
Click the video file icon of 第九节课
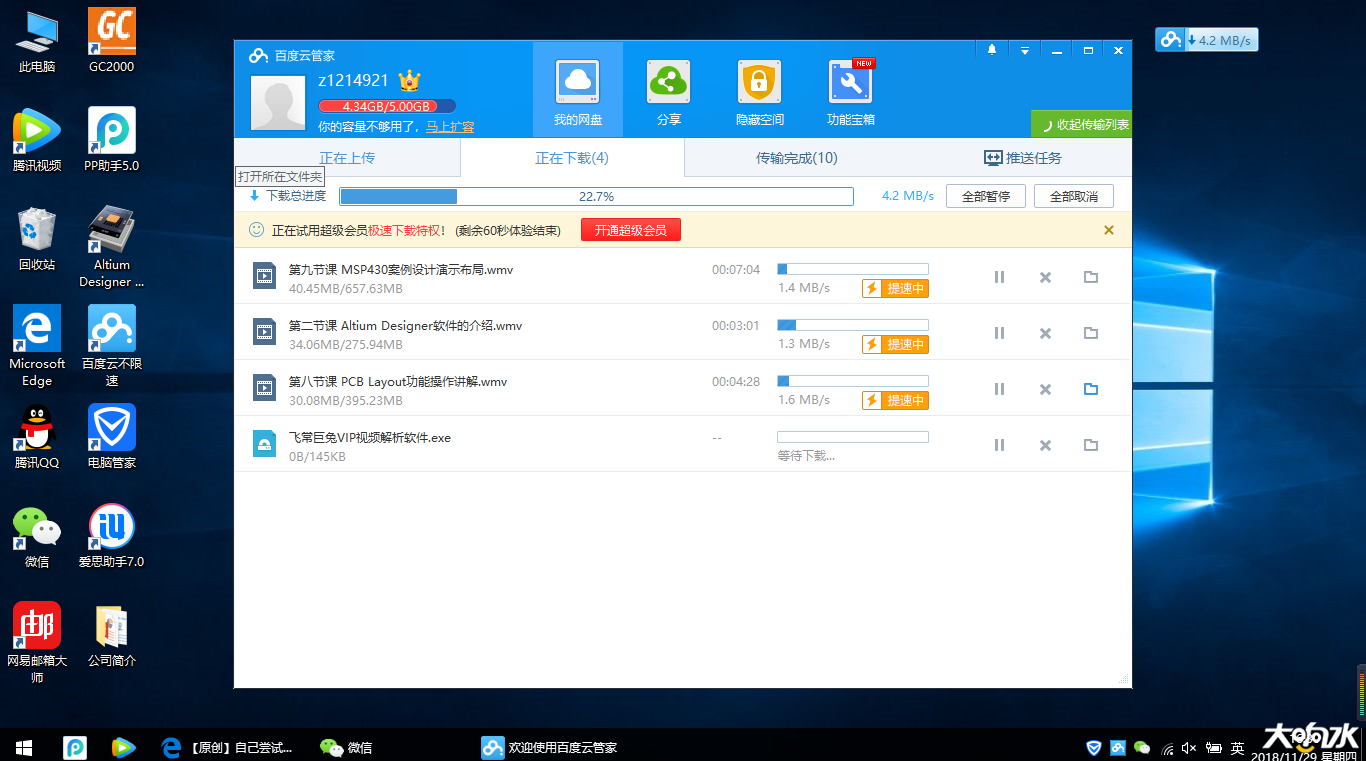(x=264, y=276)
